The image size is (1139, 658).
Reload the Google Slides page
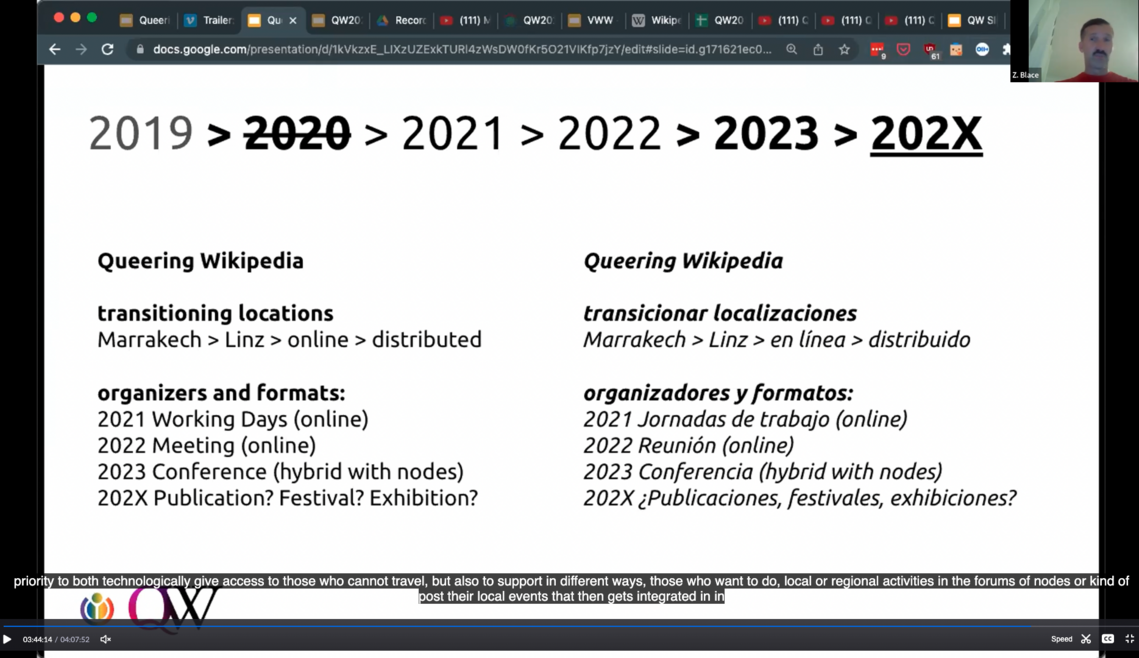tap(108, 49)
